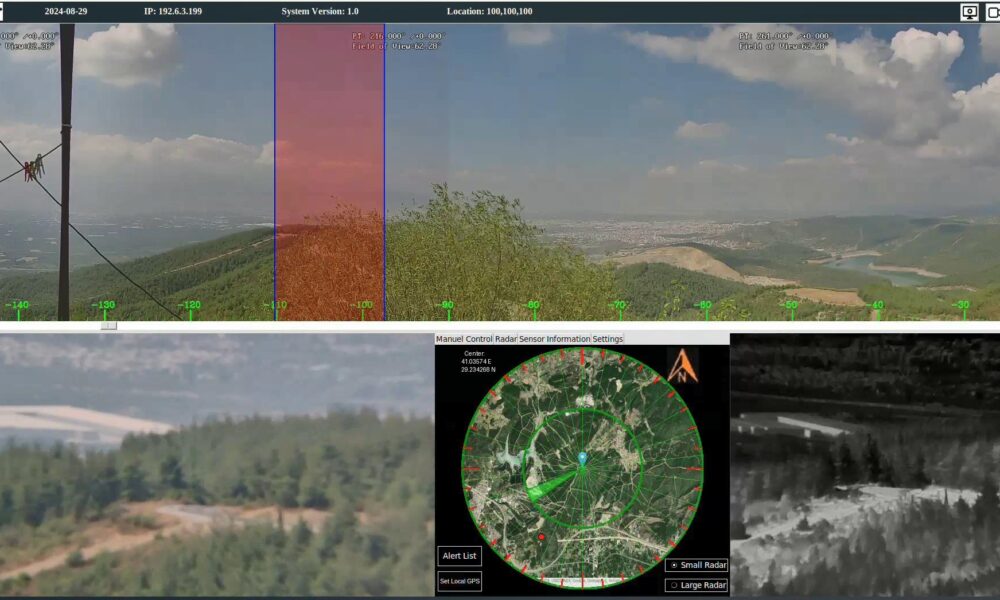Click the monitor display icon in top bar
Viewport: 1000px width, 600px height.
pos(969,12)
